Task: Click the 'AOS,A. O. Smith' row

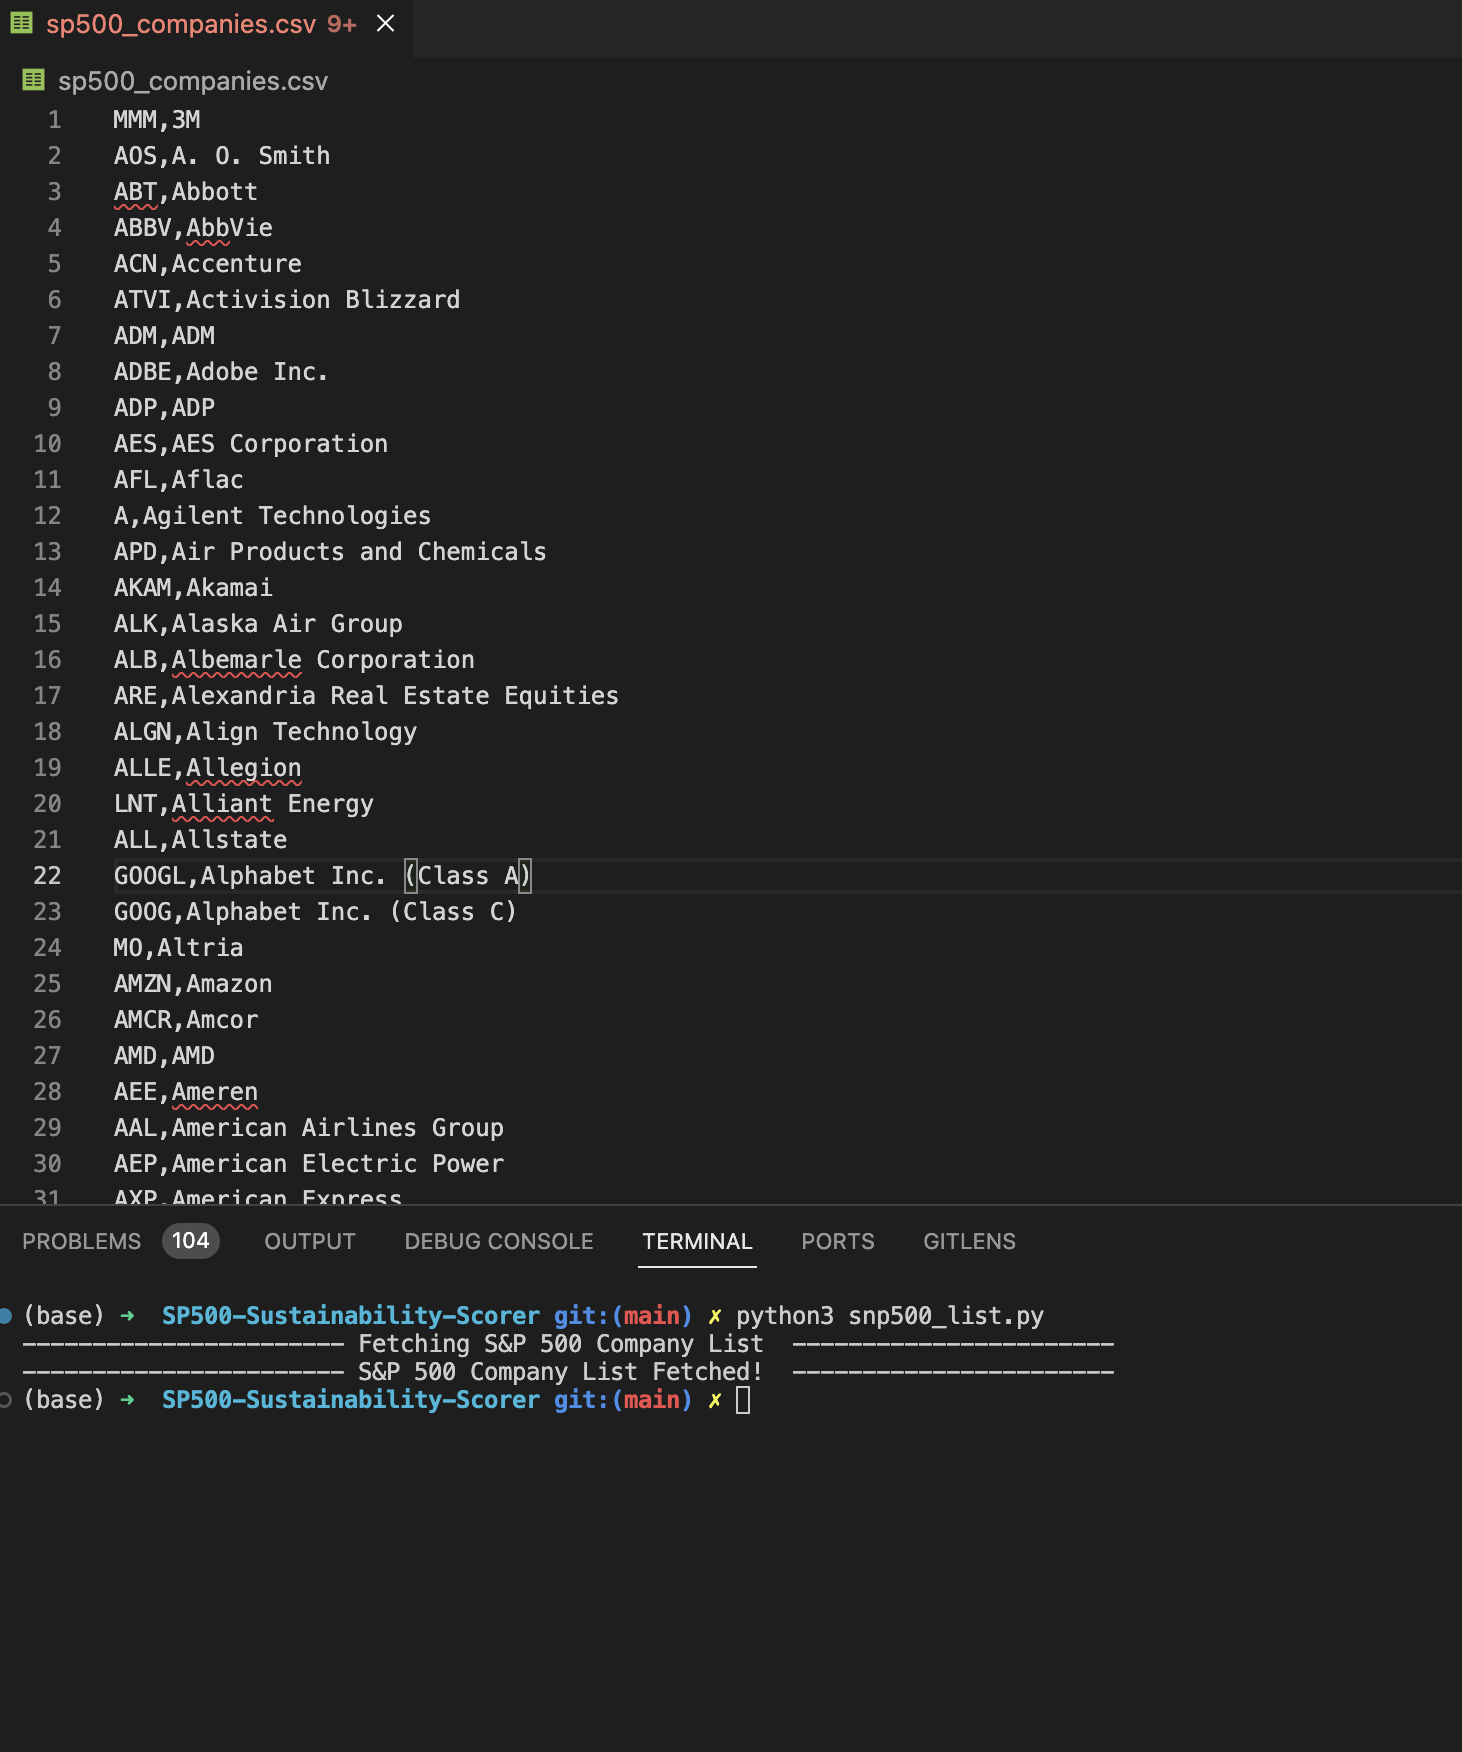Action: coord(222,156)
